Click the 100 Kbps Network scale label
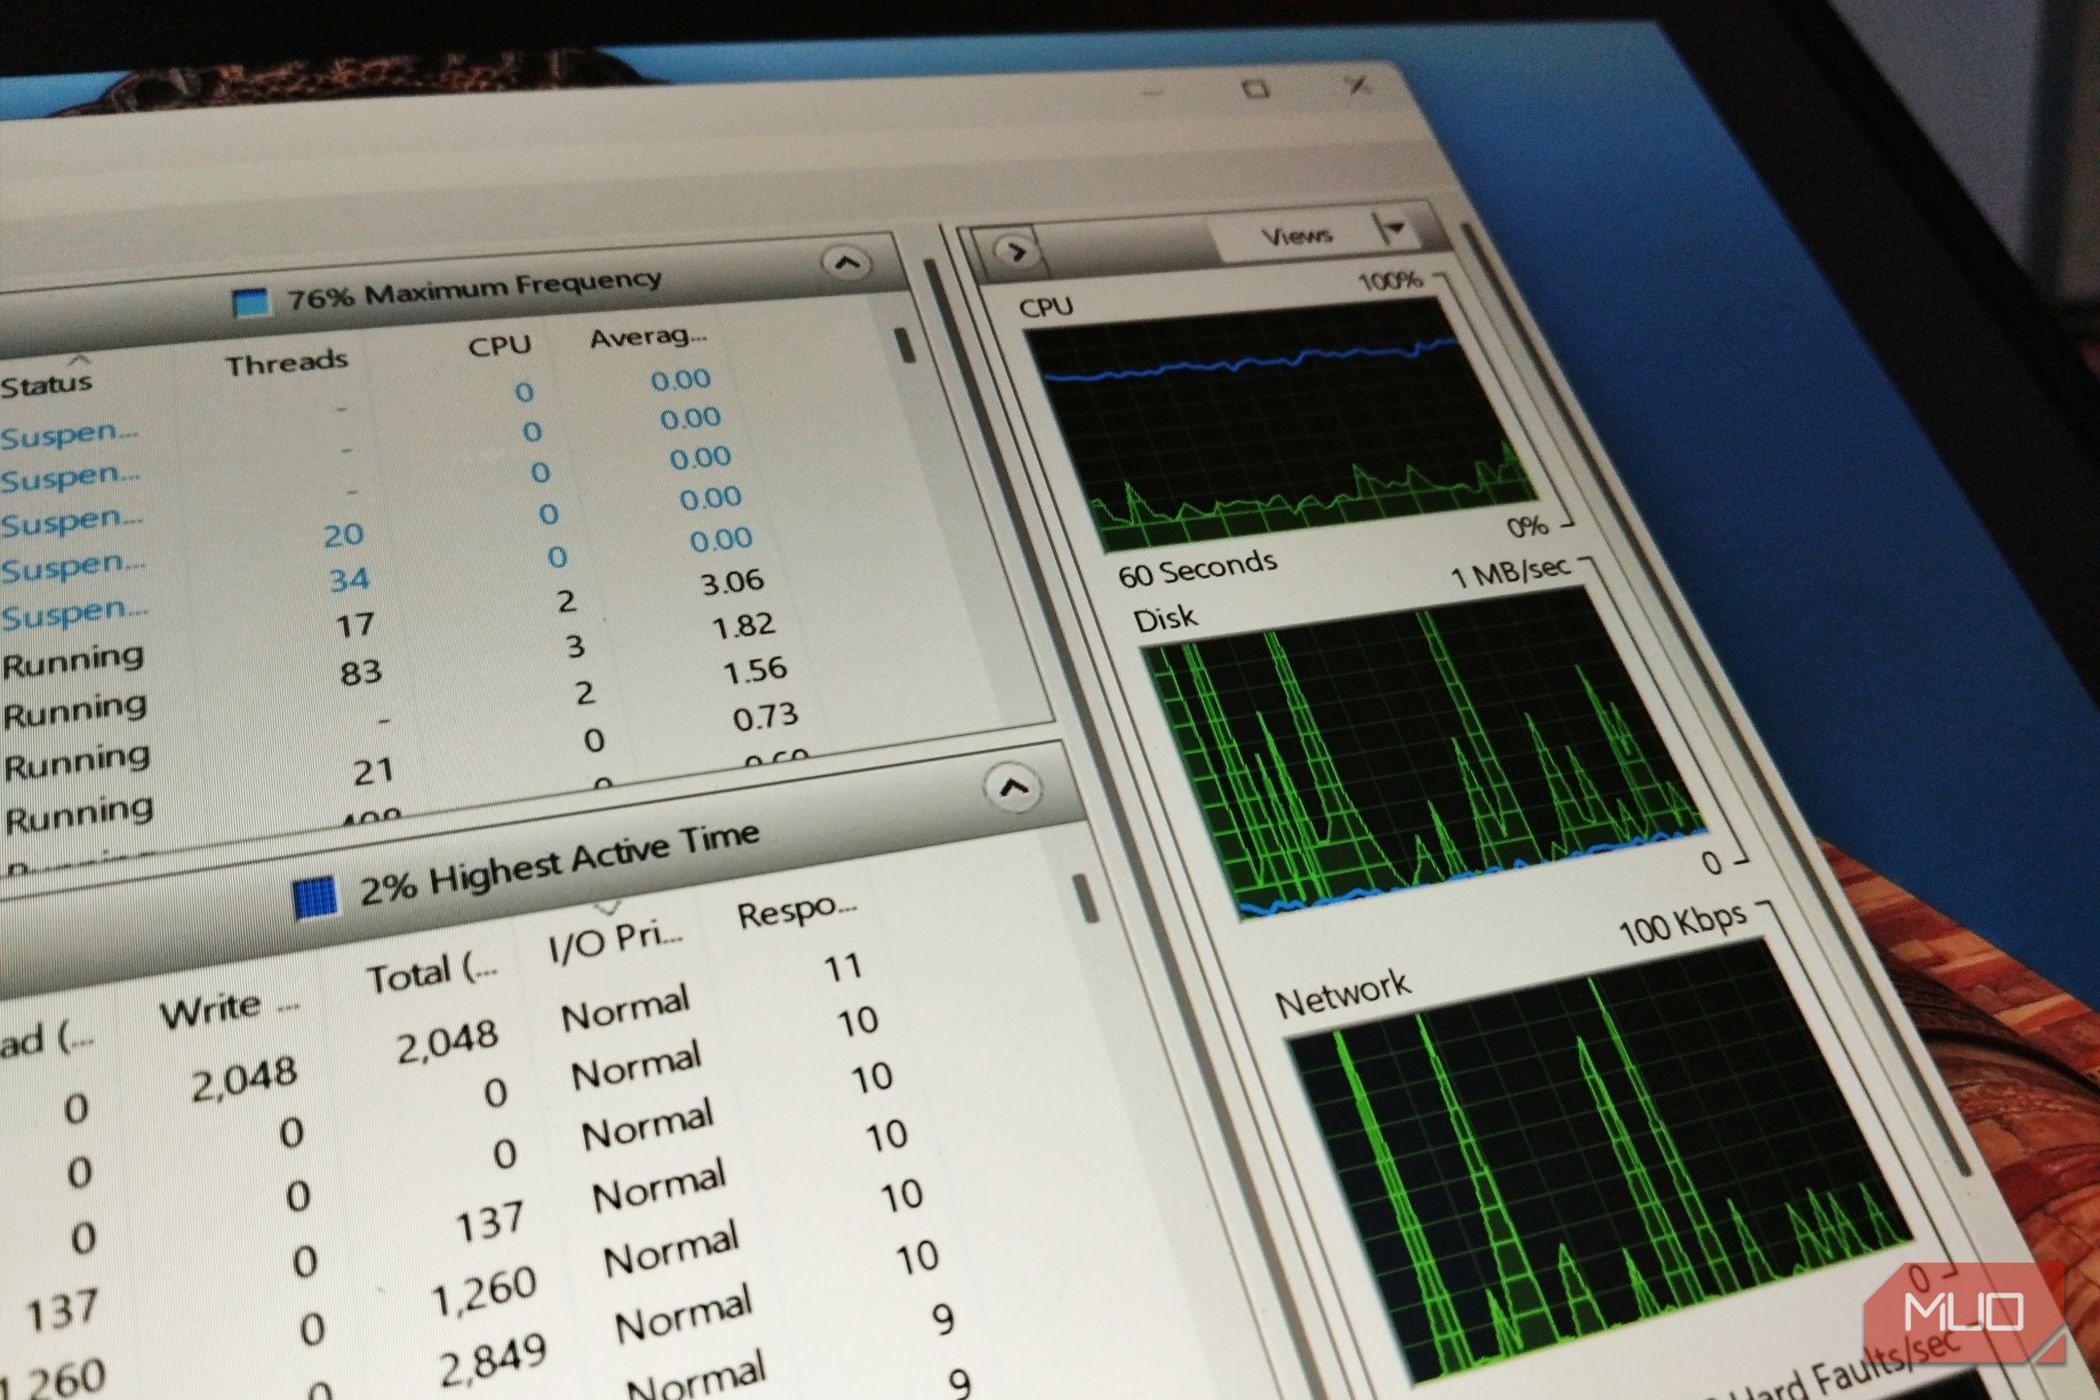The height and width of the screenshot is (1400, 2100). click(1683, 925)
